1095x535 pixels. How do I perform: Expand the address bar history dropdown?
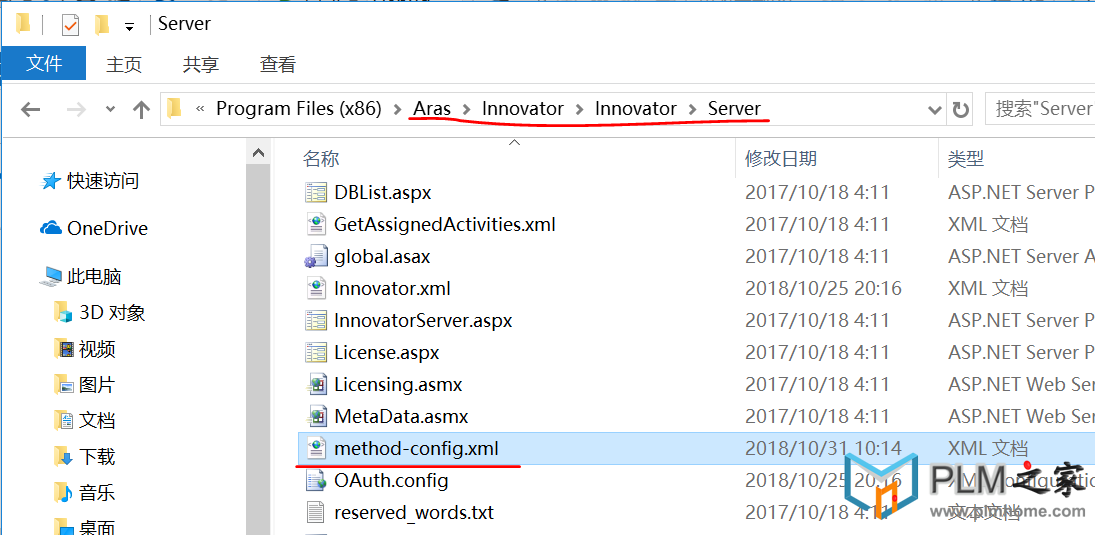934,110
